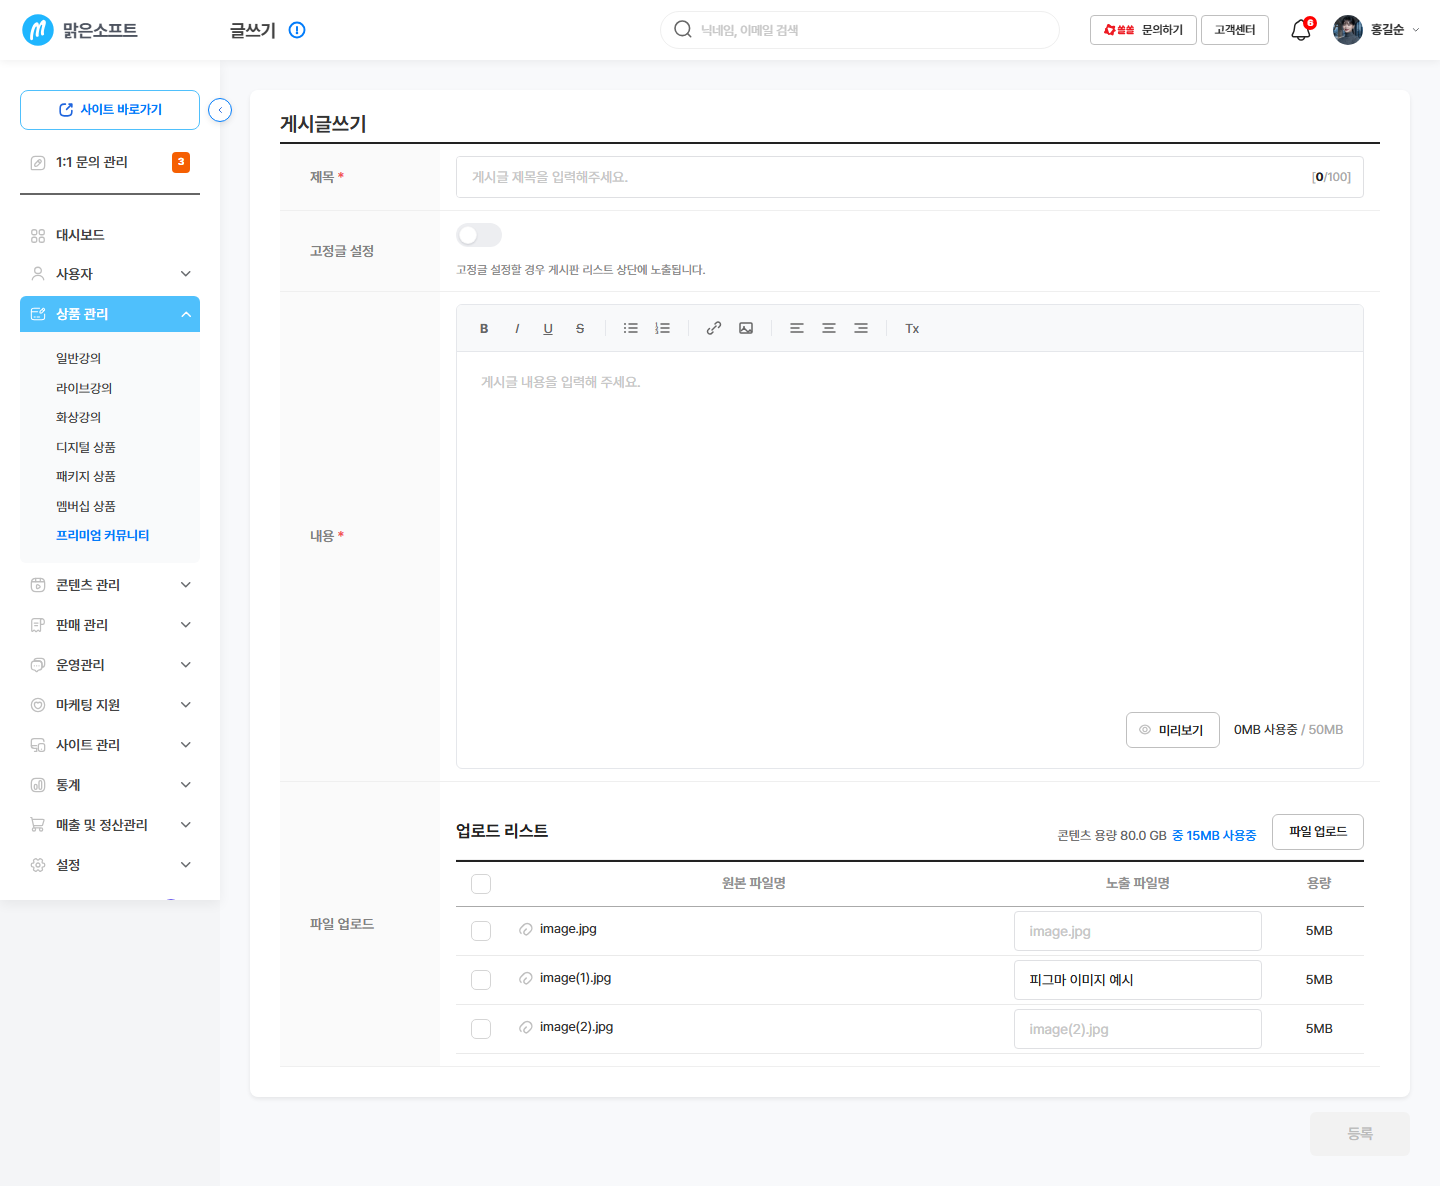Screen dimensions: 1440x1186
Task: Click into the 게시글 내용 editor area
Action: 910,530
